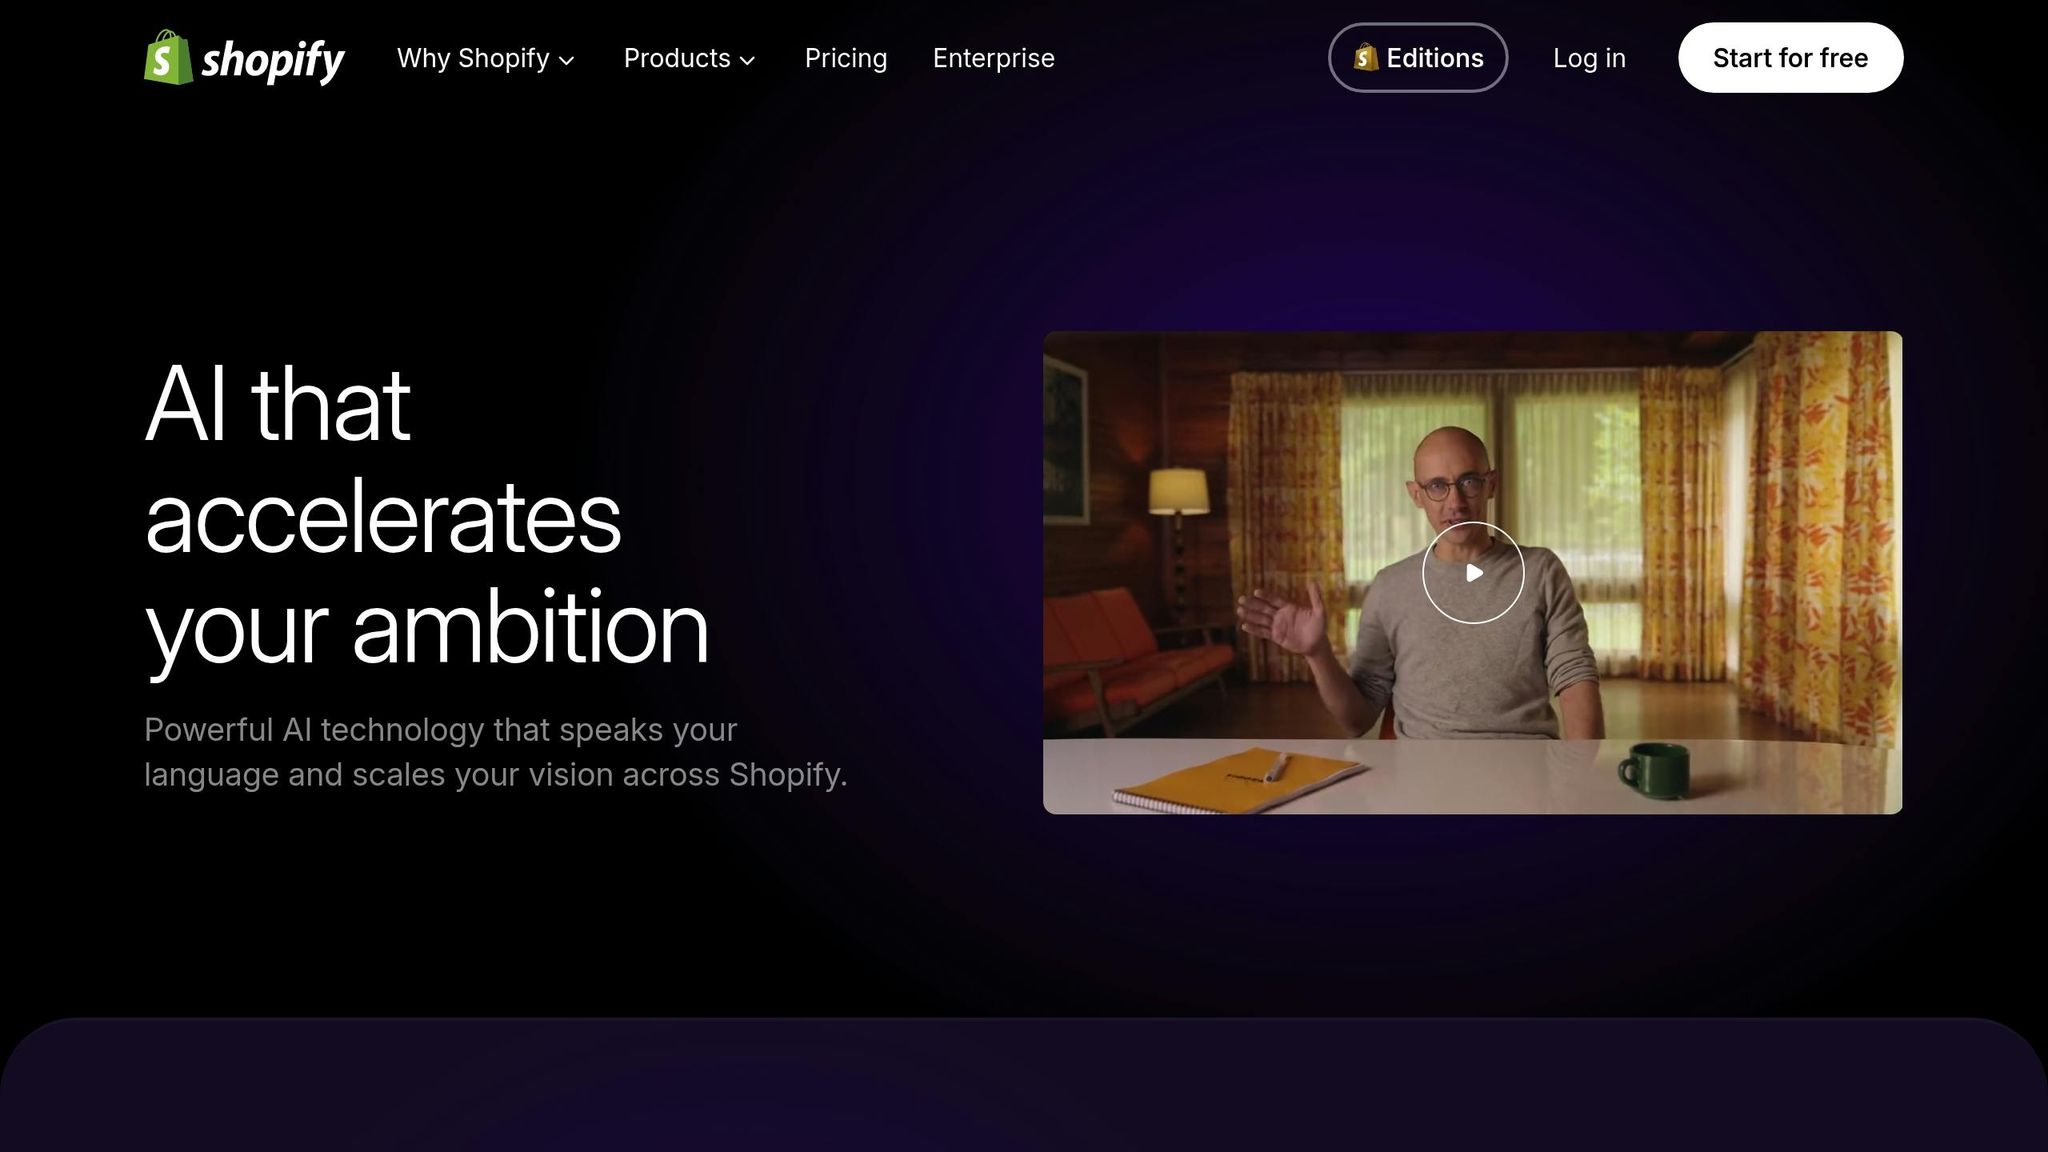The image size is (2048, 1152).
Task: Go to the Pricing page
Action: coord(846,58)
